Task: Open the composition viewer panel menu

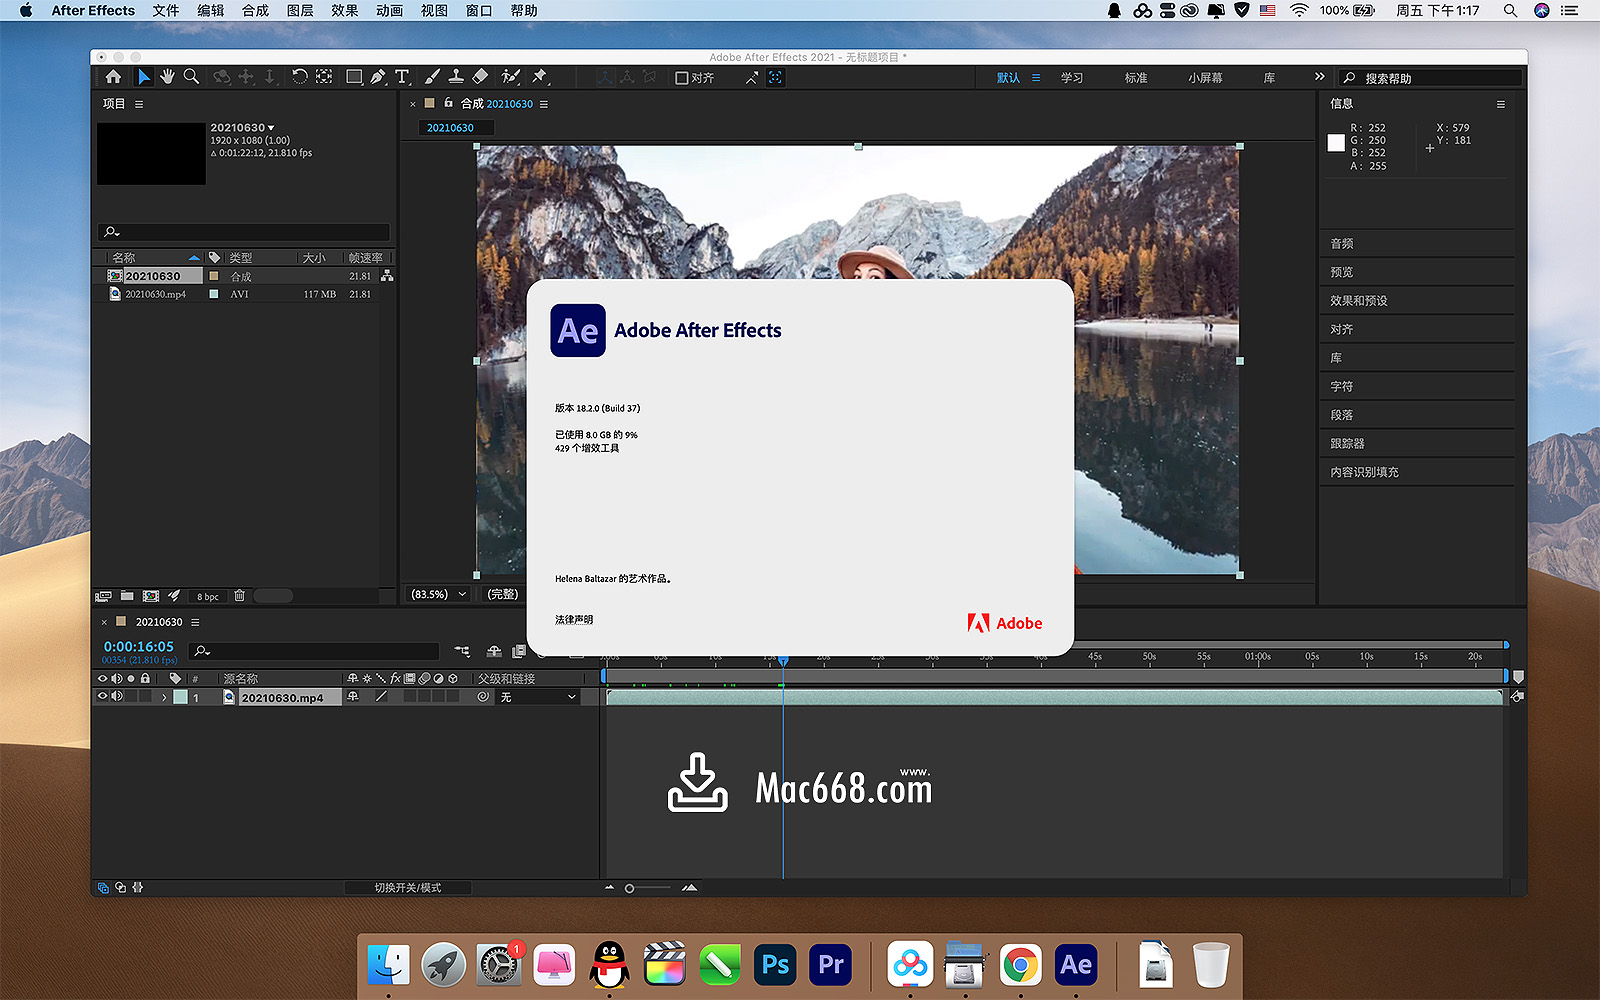Action: [x=544, y=104]
